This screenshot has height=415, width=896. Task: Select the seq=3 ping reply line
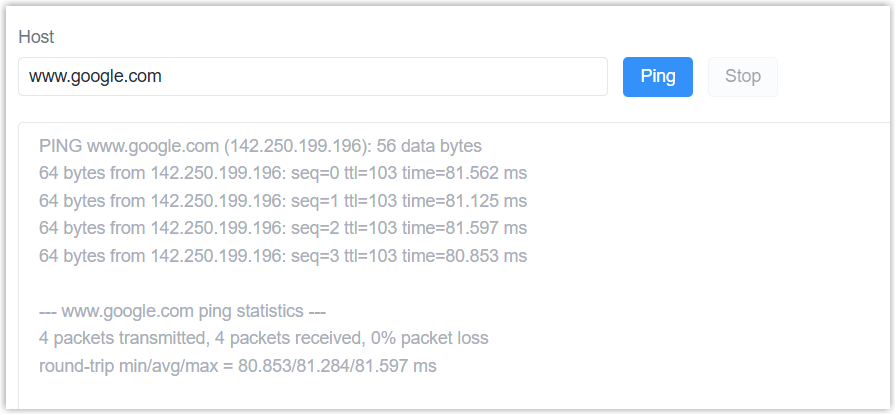click(282, 256)
